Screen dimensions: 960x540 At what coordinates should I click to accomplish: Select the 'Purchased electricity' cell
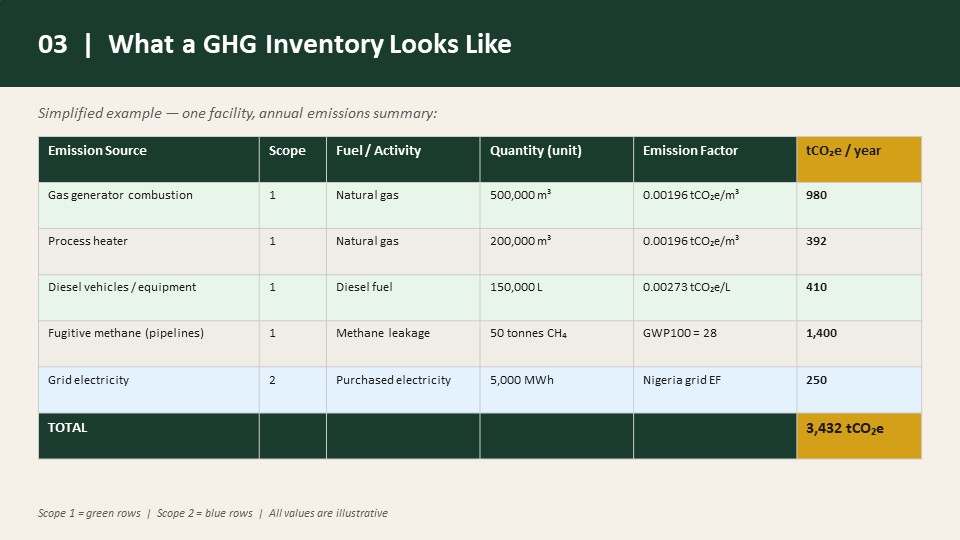pos(403,390)
